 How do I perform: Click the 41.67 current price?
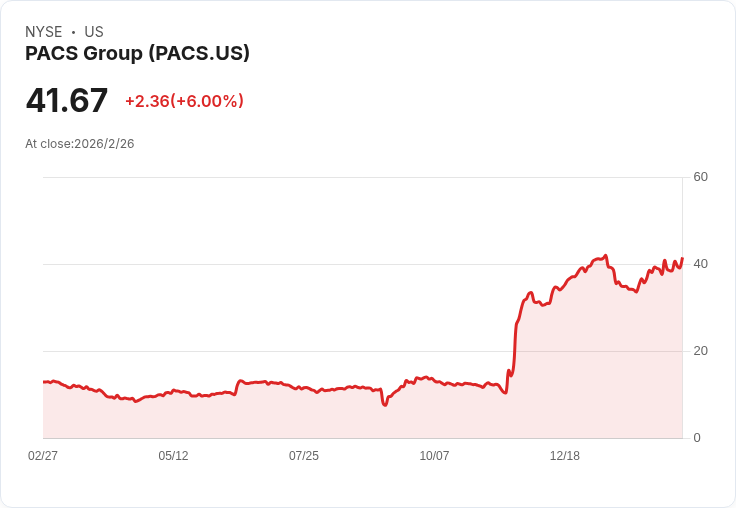click(67, 101)
